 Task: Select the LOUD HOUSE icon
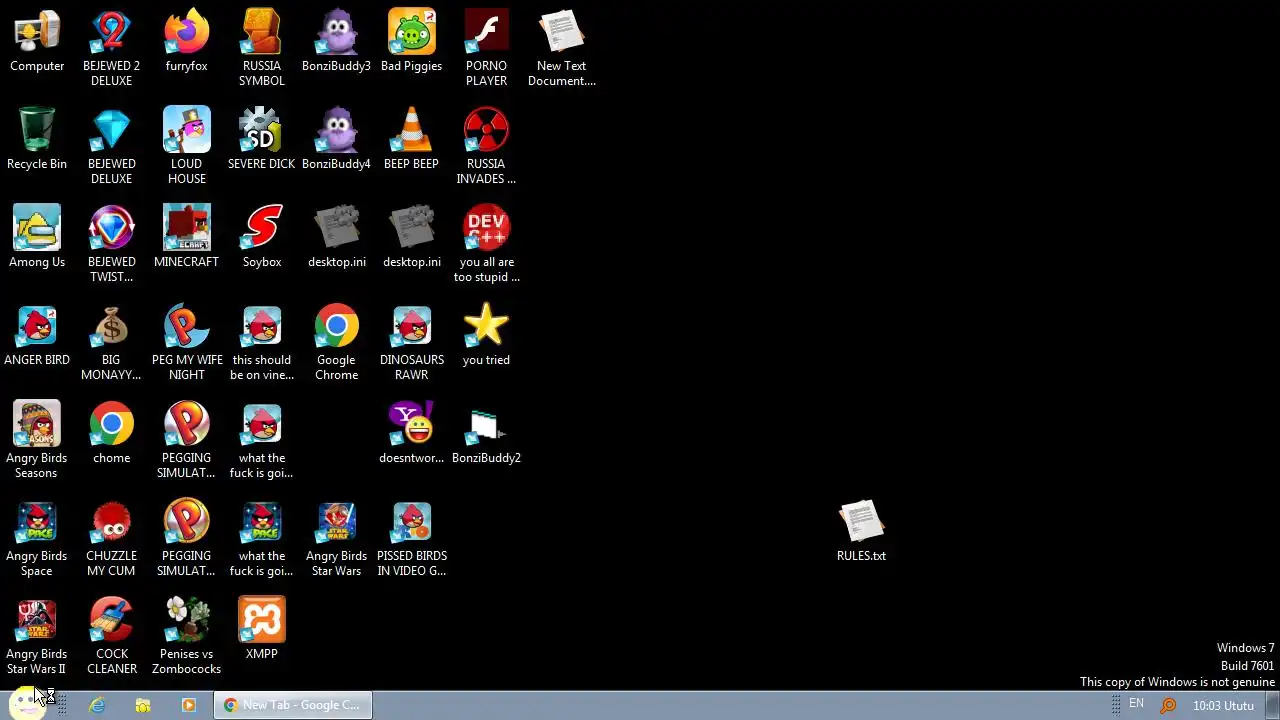pos(186,131)
